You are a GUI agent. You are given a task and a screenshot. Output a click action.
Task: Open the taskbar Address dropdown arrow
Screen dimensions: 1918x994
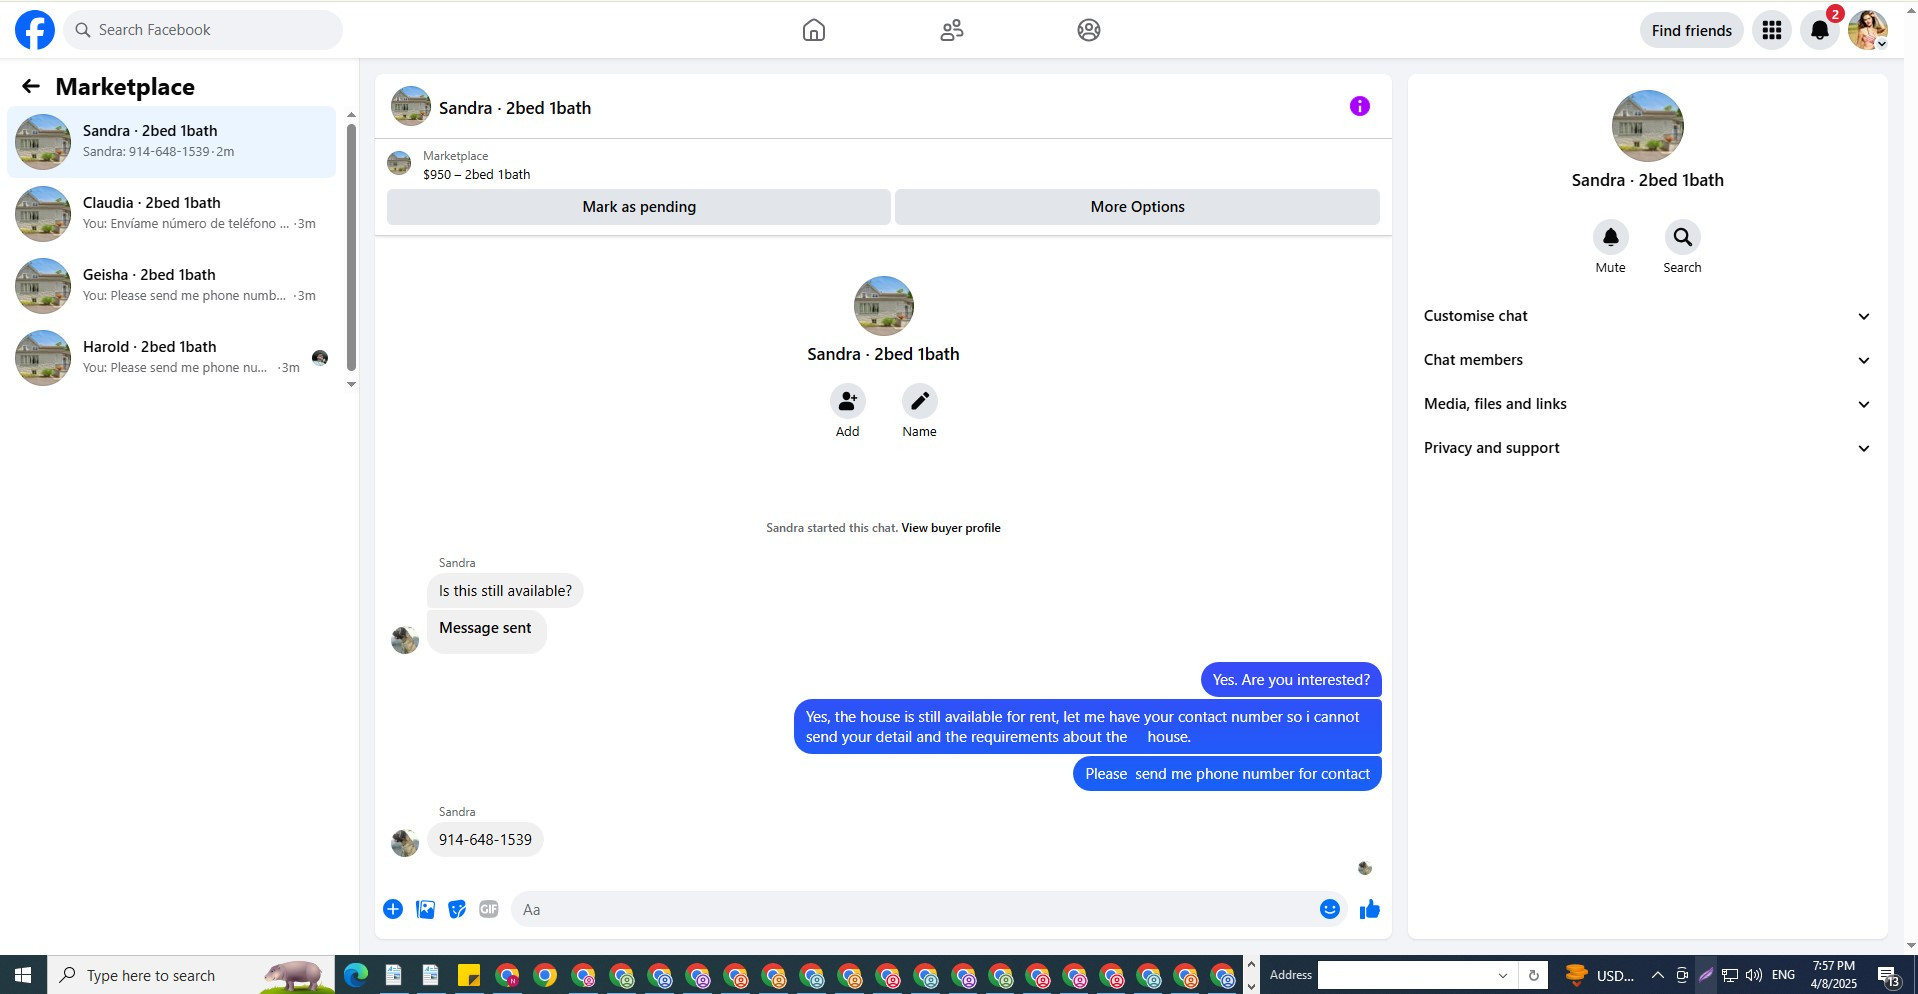[x=1502, y=975]
